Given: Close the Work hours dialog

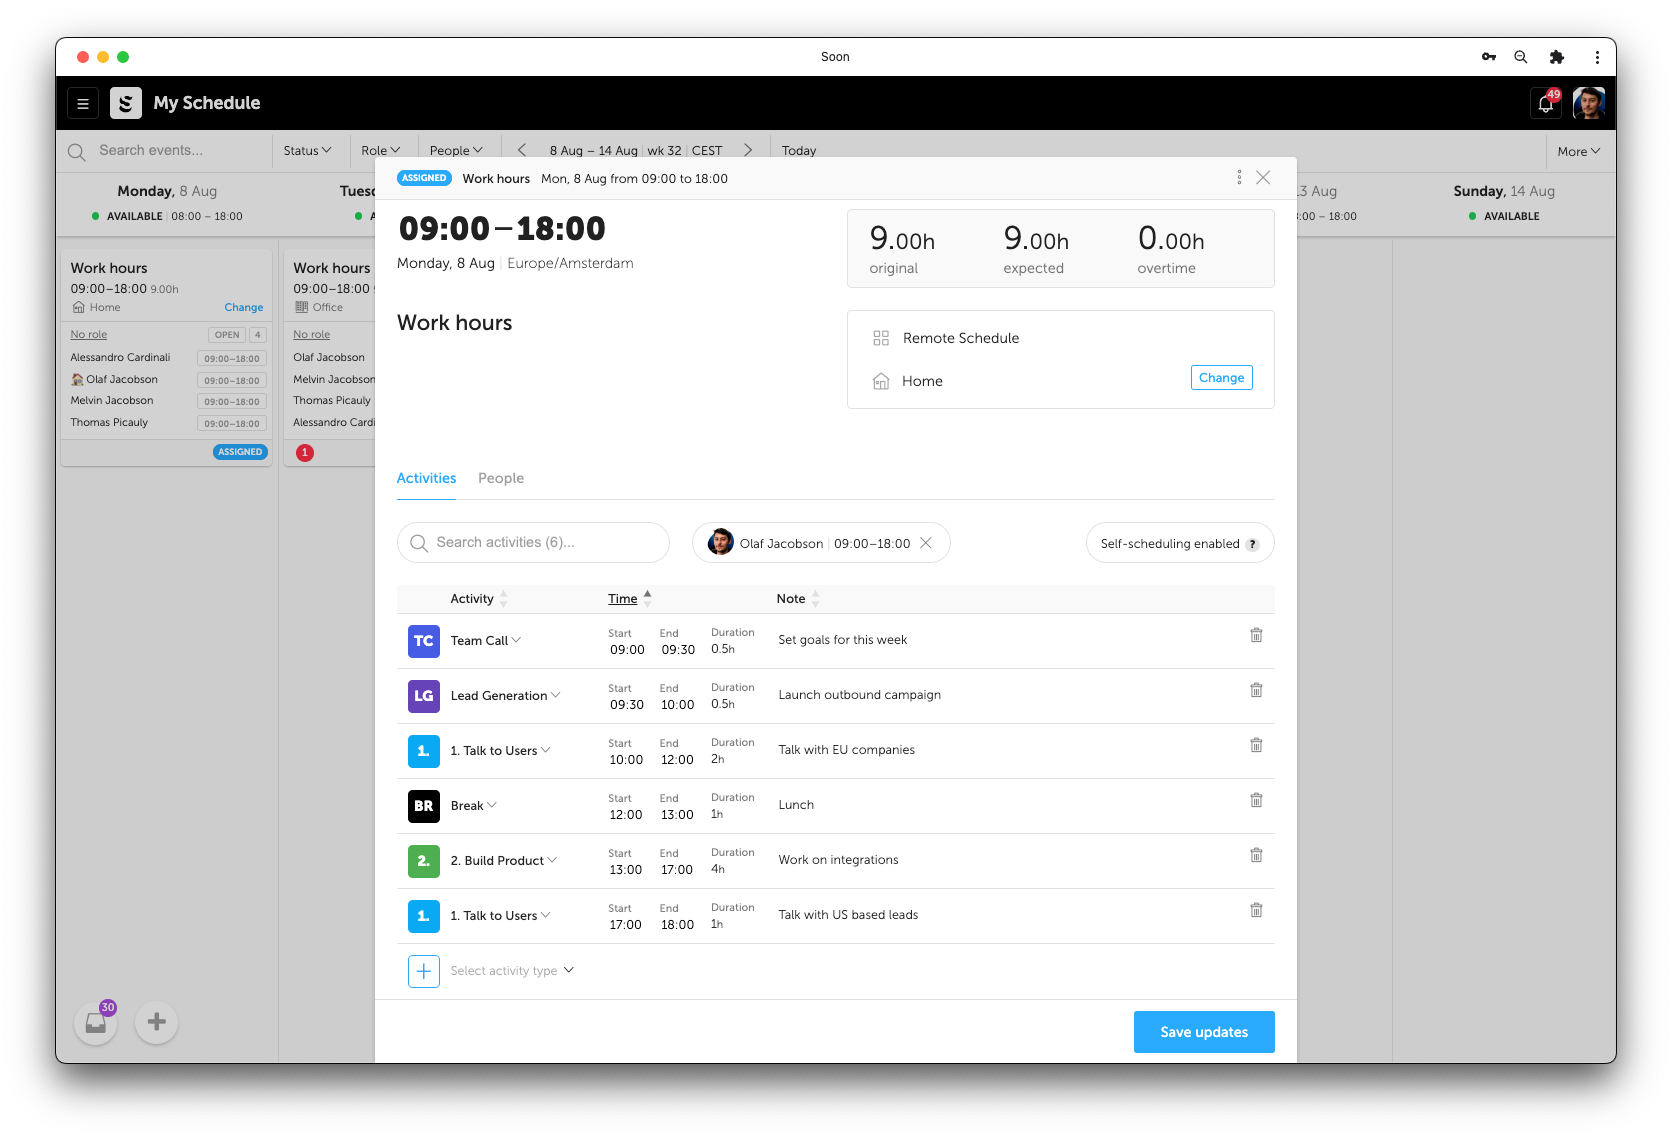Looking at the screenshot, I should tap(1263, 177).
